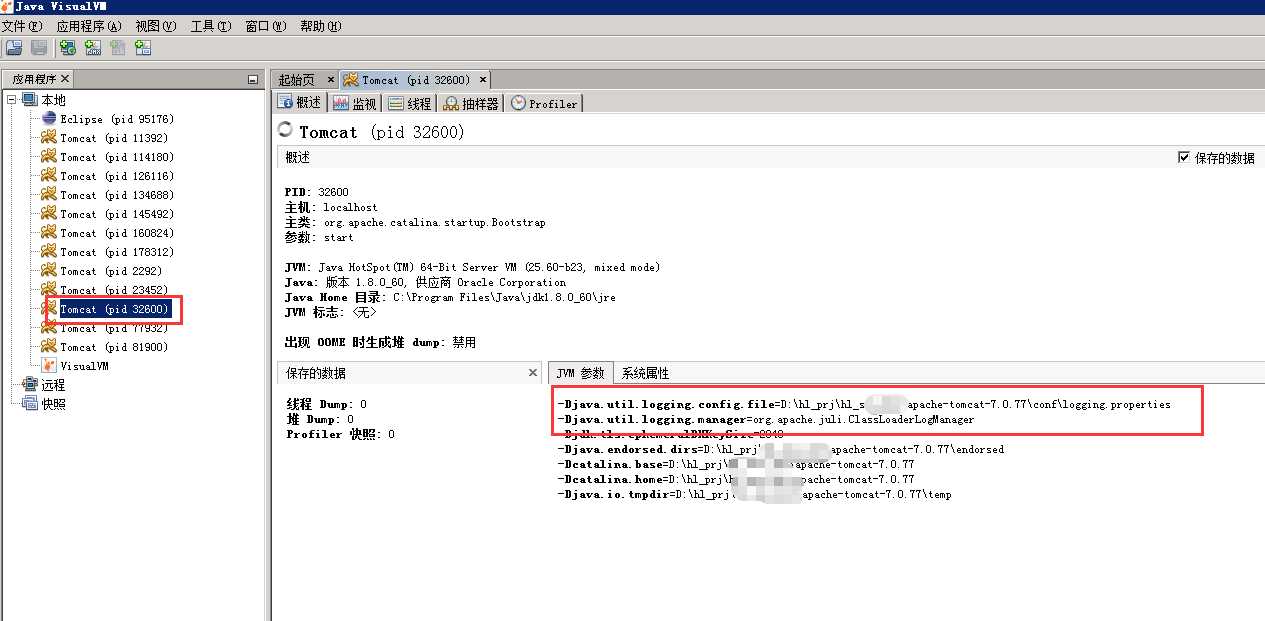
Task: Open the 视图 menu
Action: pos(155,26)
